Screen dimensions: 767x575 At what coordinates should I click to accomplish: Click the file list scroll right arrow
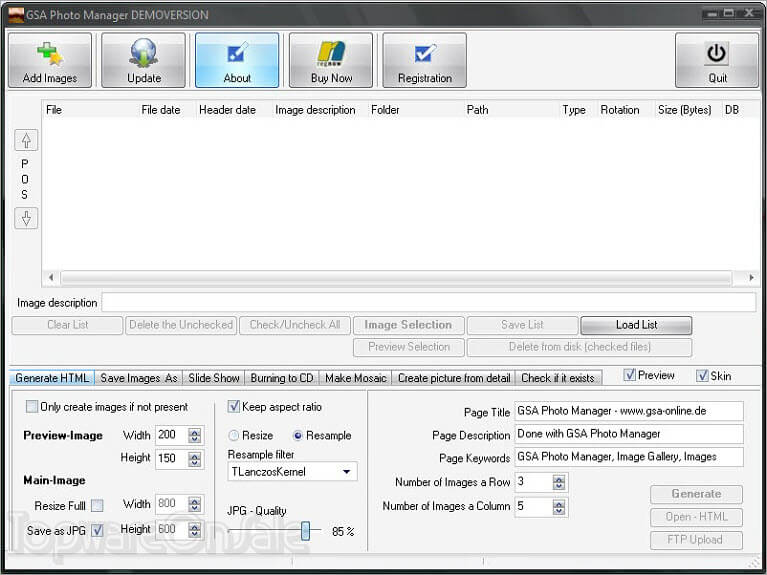pos(751,277)
